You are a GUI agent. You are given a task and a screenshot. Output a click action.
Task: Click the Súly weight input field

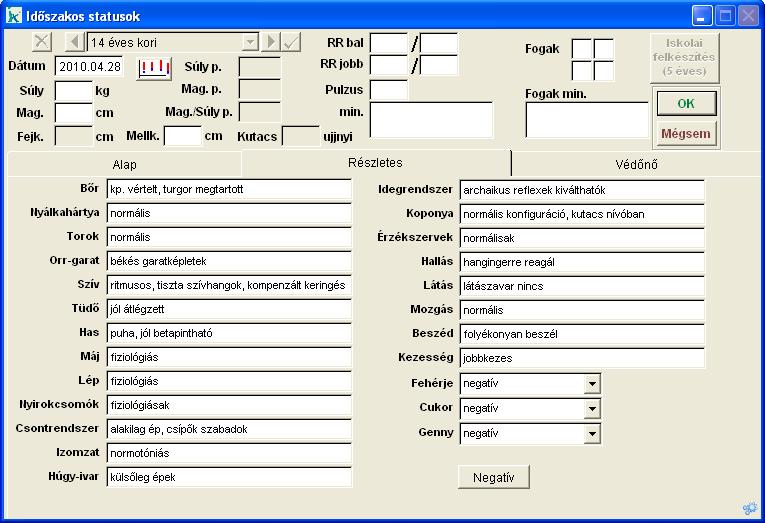pos(73,90)
